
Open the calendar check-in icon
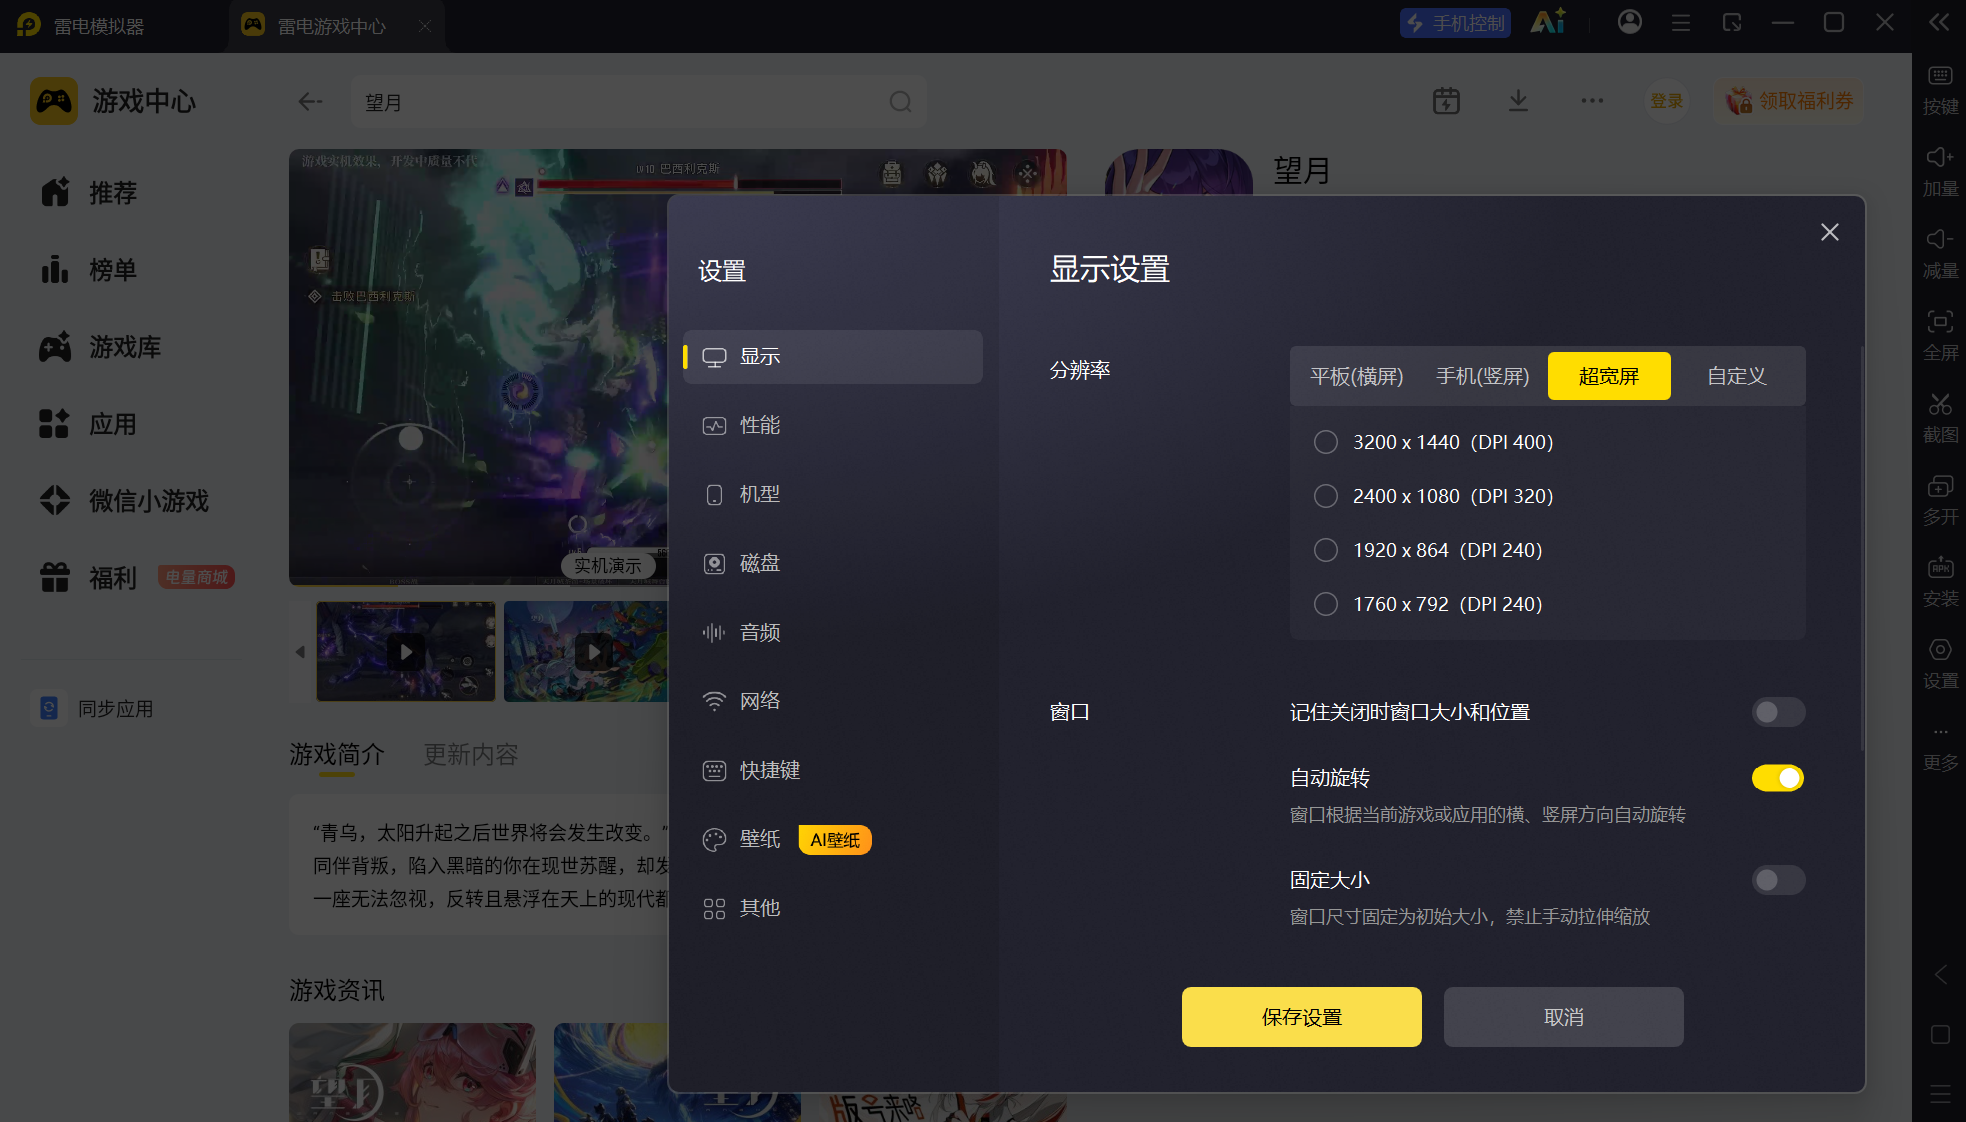pyautogui.click(x=1446, y=101)
